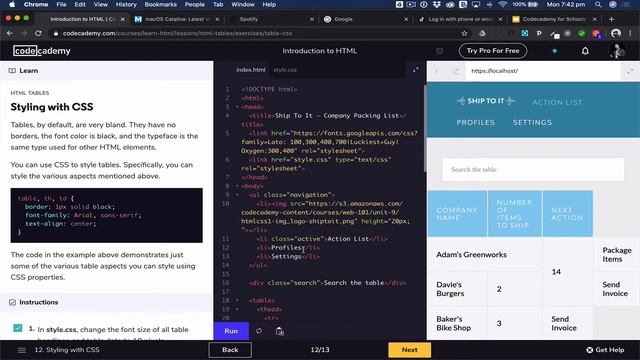
Task: Click Get Help
Action: (x=605, y=350)
